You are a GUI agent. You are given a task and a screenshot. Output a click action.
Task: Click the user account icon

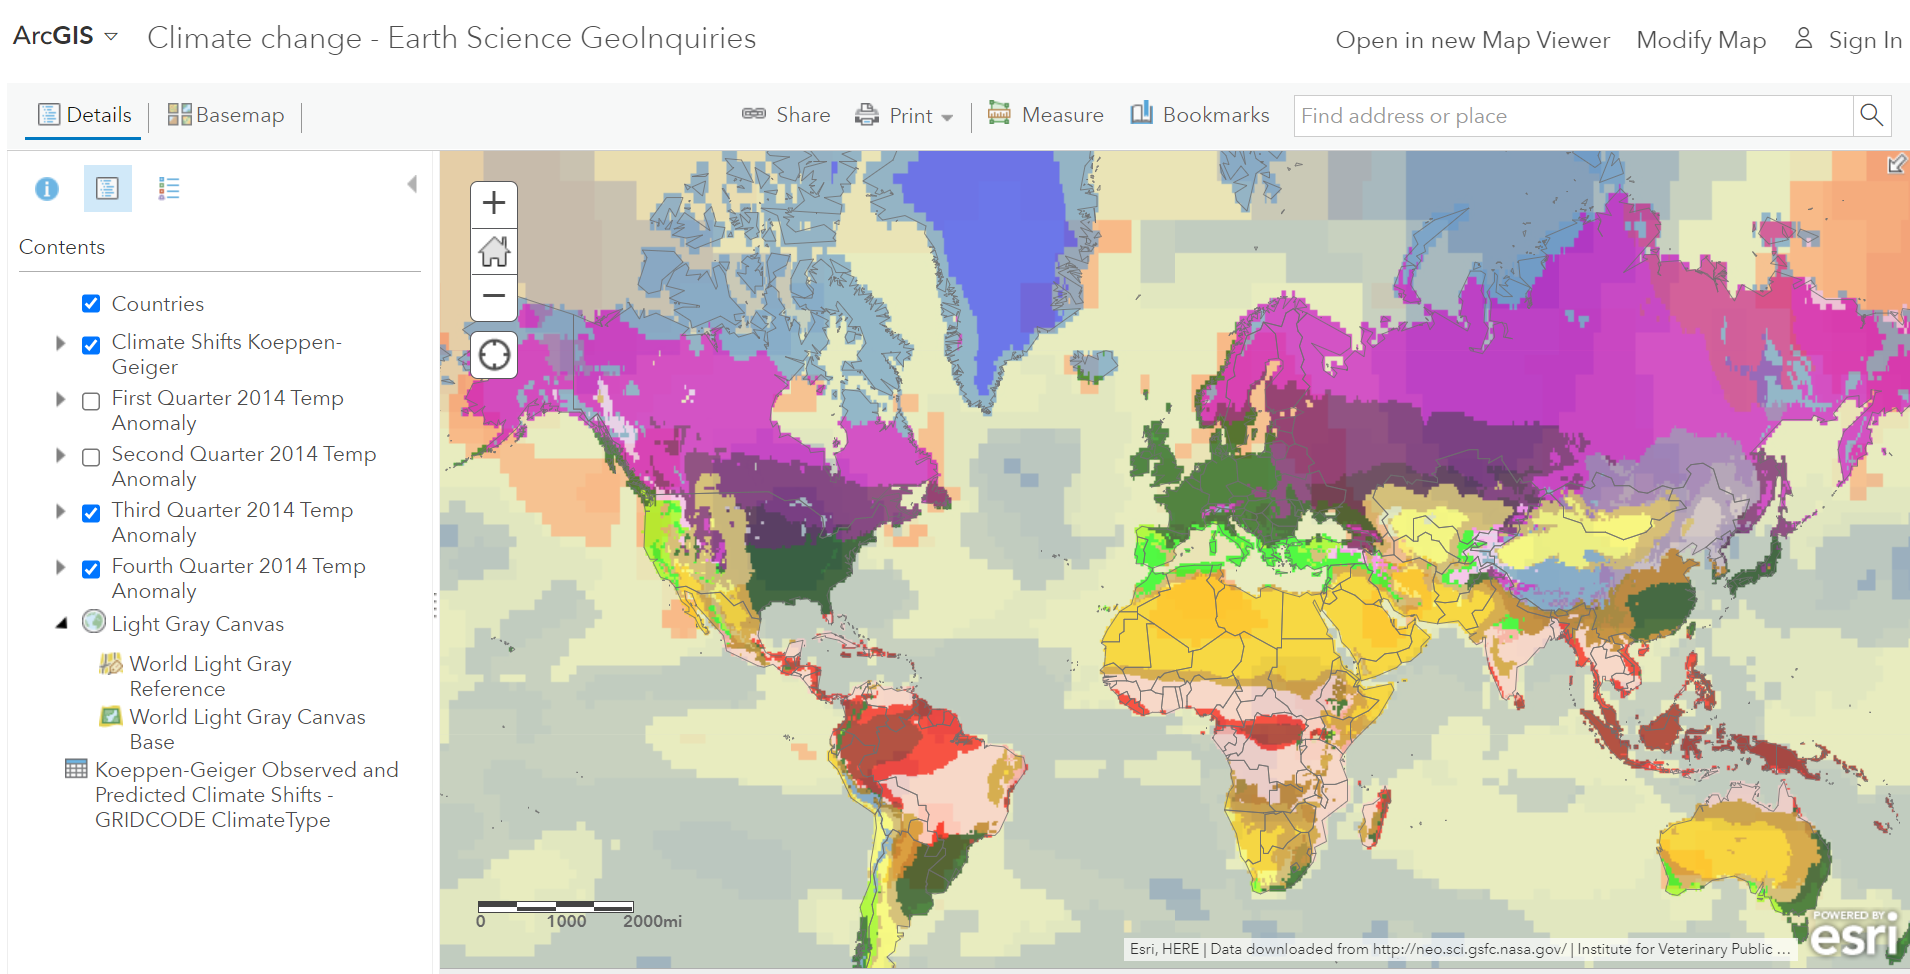tap(1803, 38)
